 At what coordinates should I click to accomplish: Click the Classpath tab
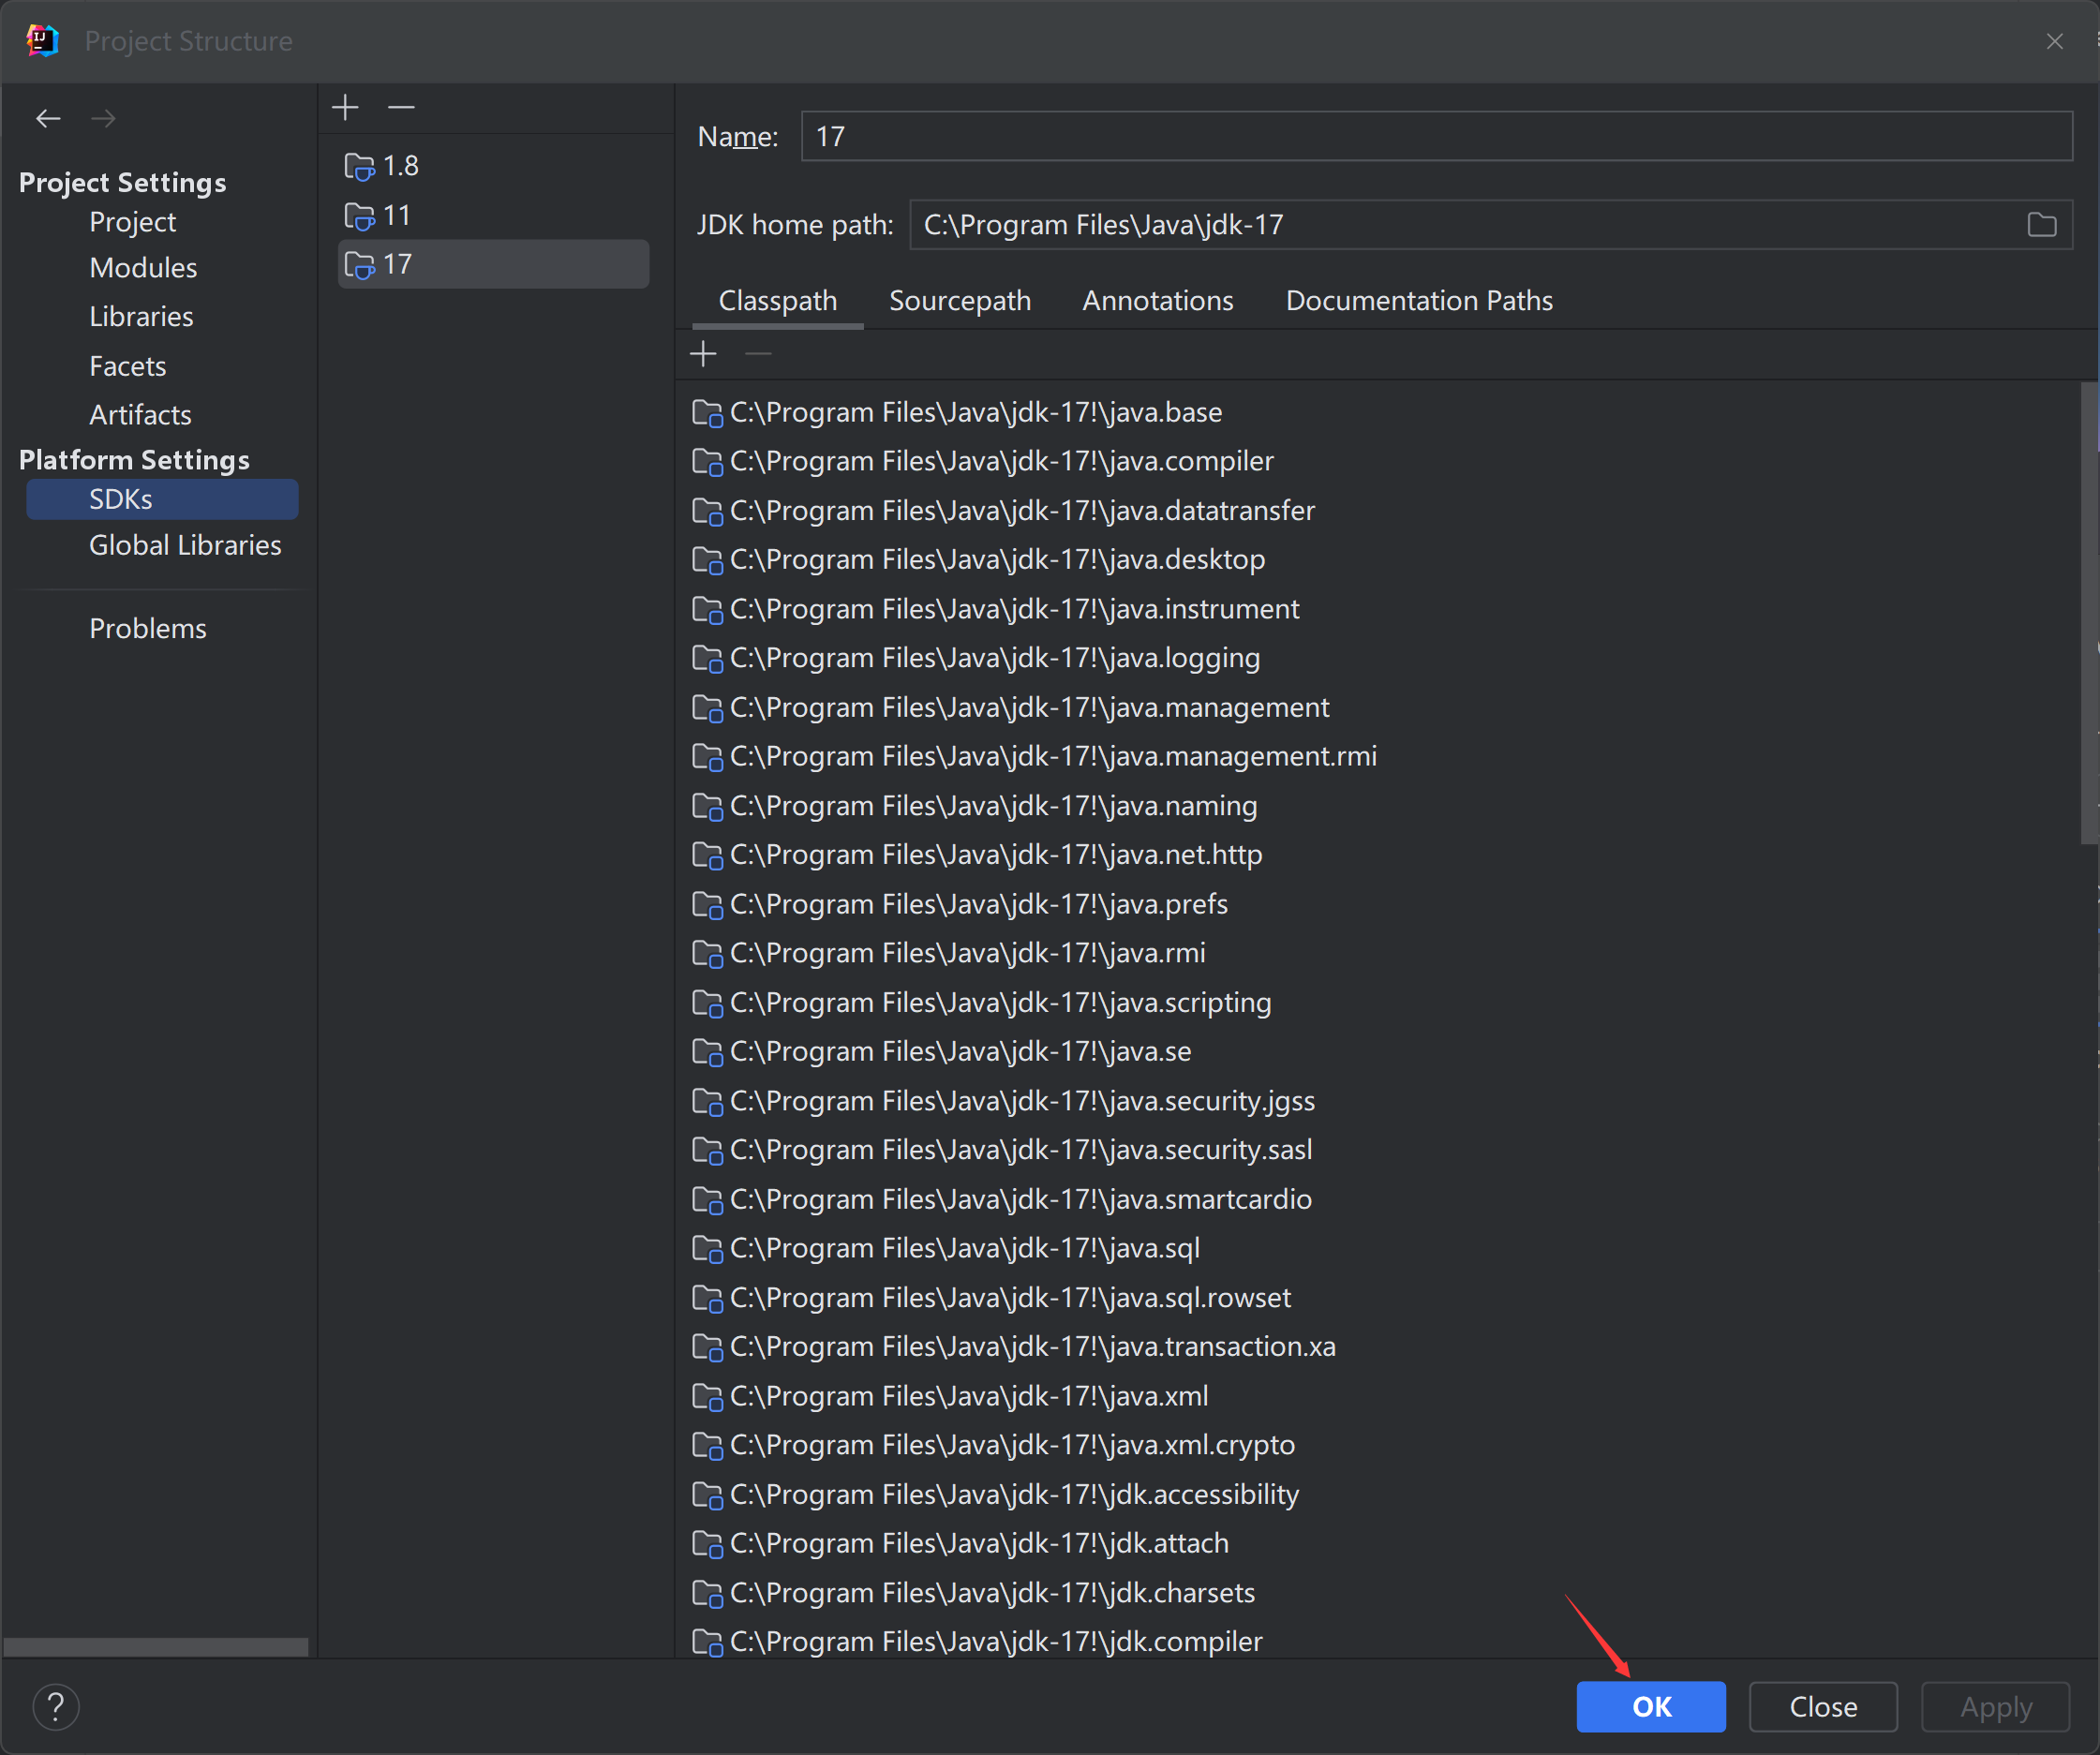tap(780, 300)
